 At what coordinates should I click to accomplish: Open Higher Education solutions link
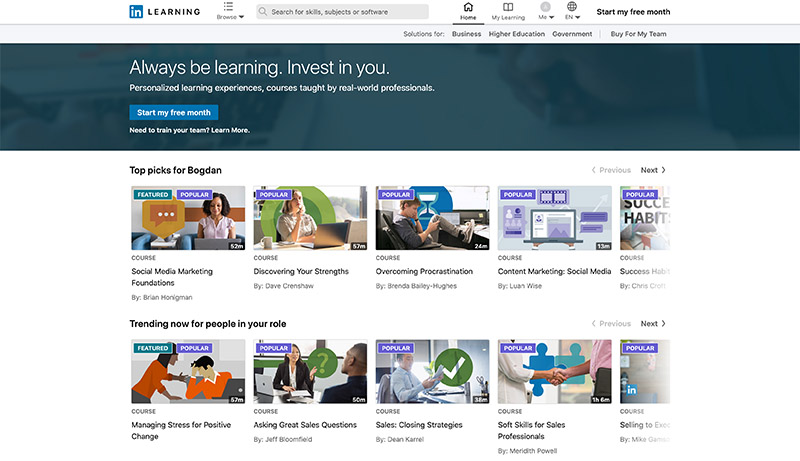pos(516,34)
